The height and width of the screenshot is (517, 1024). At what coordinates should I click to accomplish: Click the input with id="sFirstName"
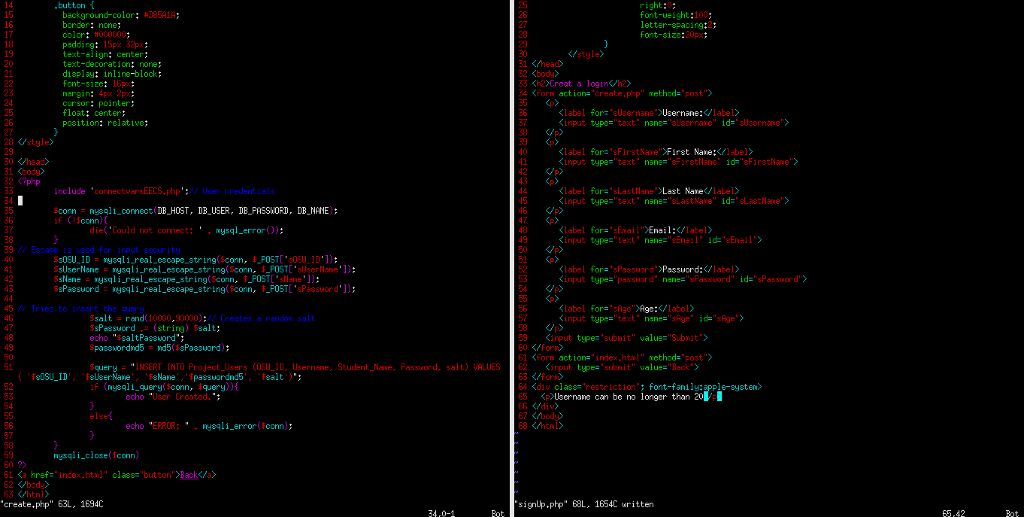point(679,162)
